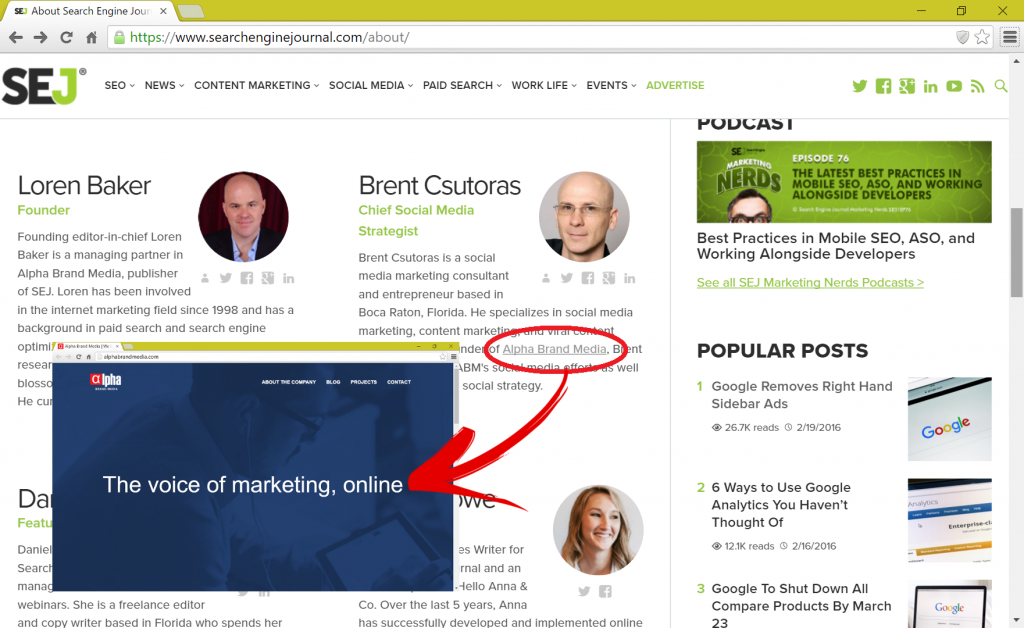Screen dimensions: 1024x628
Task: Open Google Removes Right Hand Sidebar Ads post
Action: click(802, 395)
